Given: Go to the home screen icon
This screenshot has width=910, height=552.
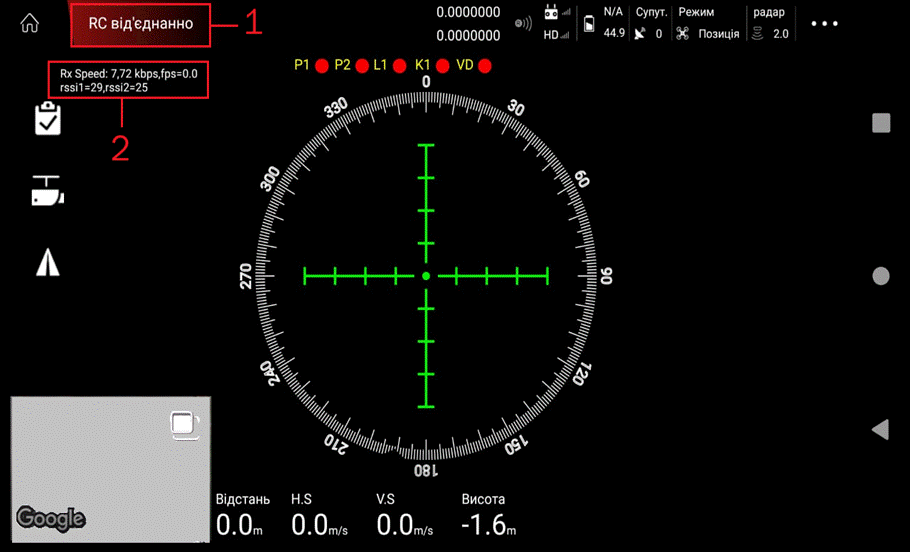Looking at the screenshot, I should [x=30, y=23].
